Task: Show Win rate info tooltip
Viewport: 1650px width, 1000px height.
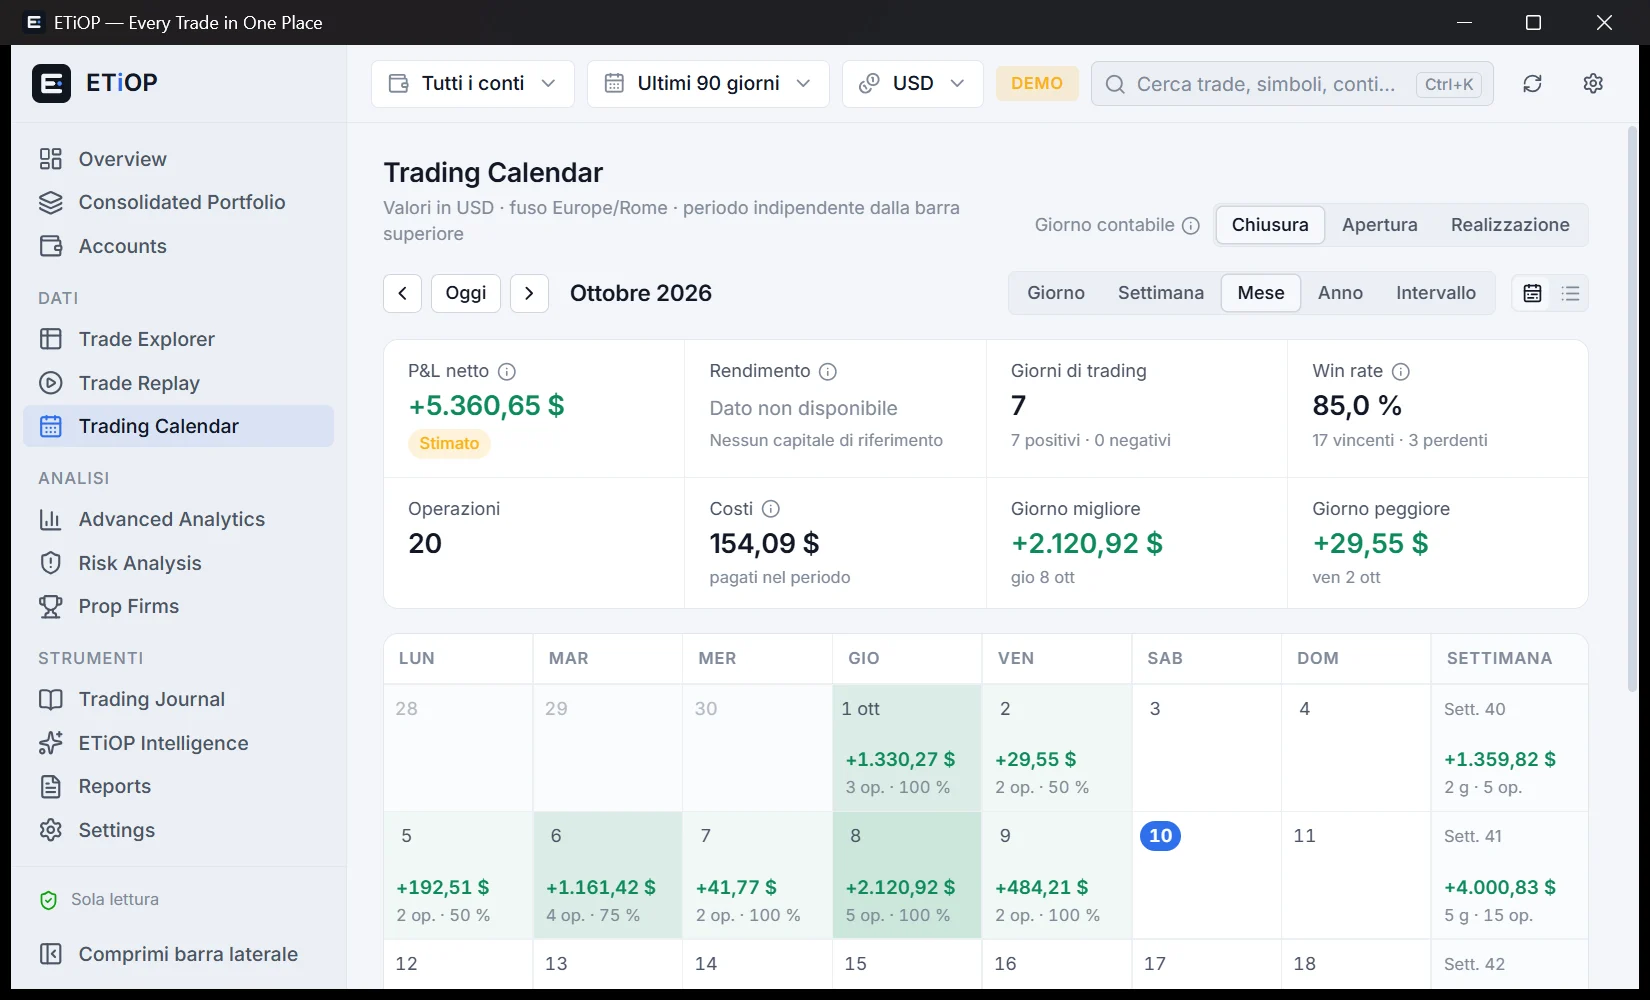Action: [x=1401, y=372]
